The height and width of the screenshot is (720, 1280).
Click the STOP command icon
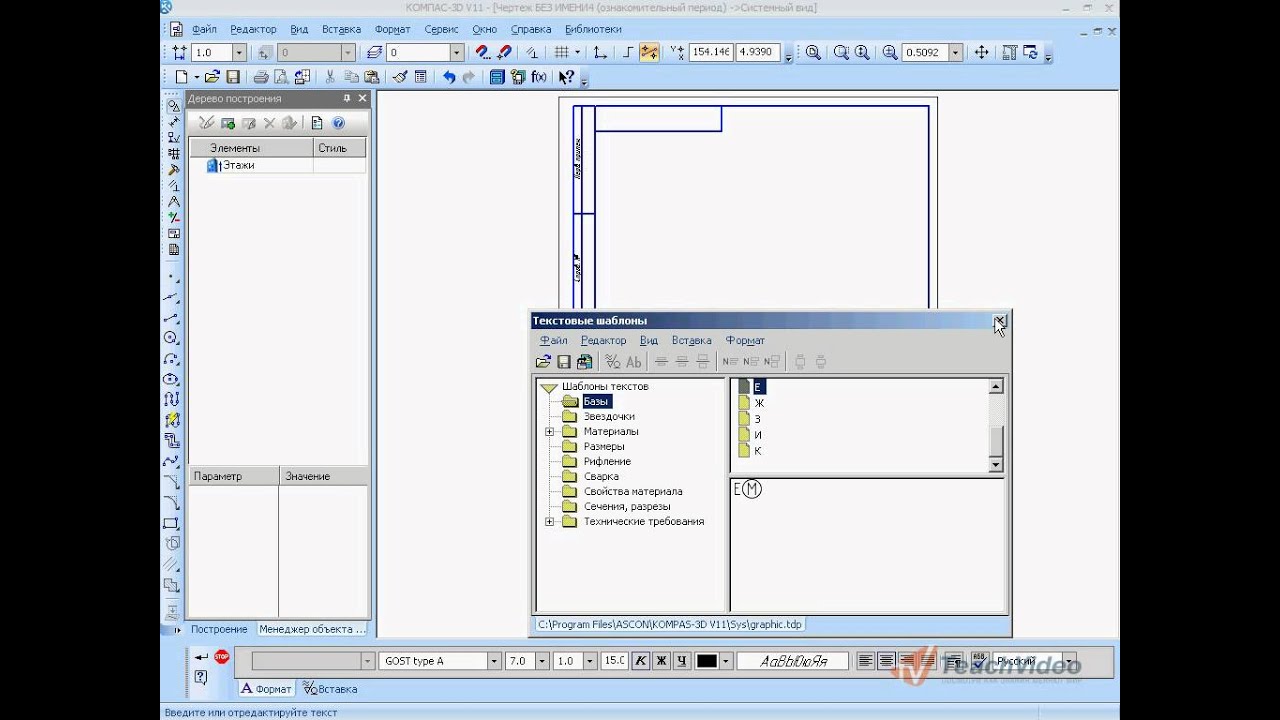tap(222, 657)
